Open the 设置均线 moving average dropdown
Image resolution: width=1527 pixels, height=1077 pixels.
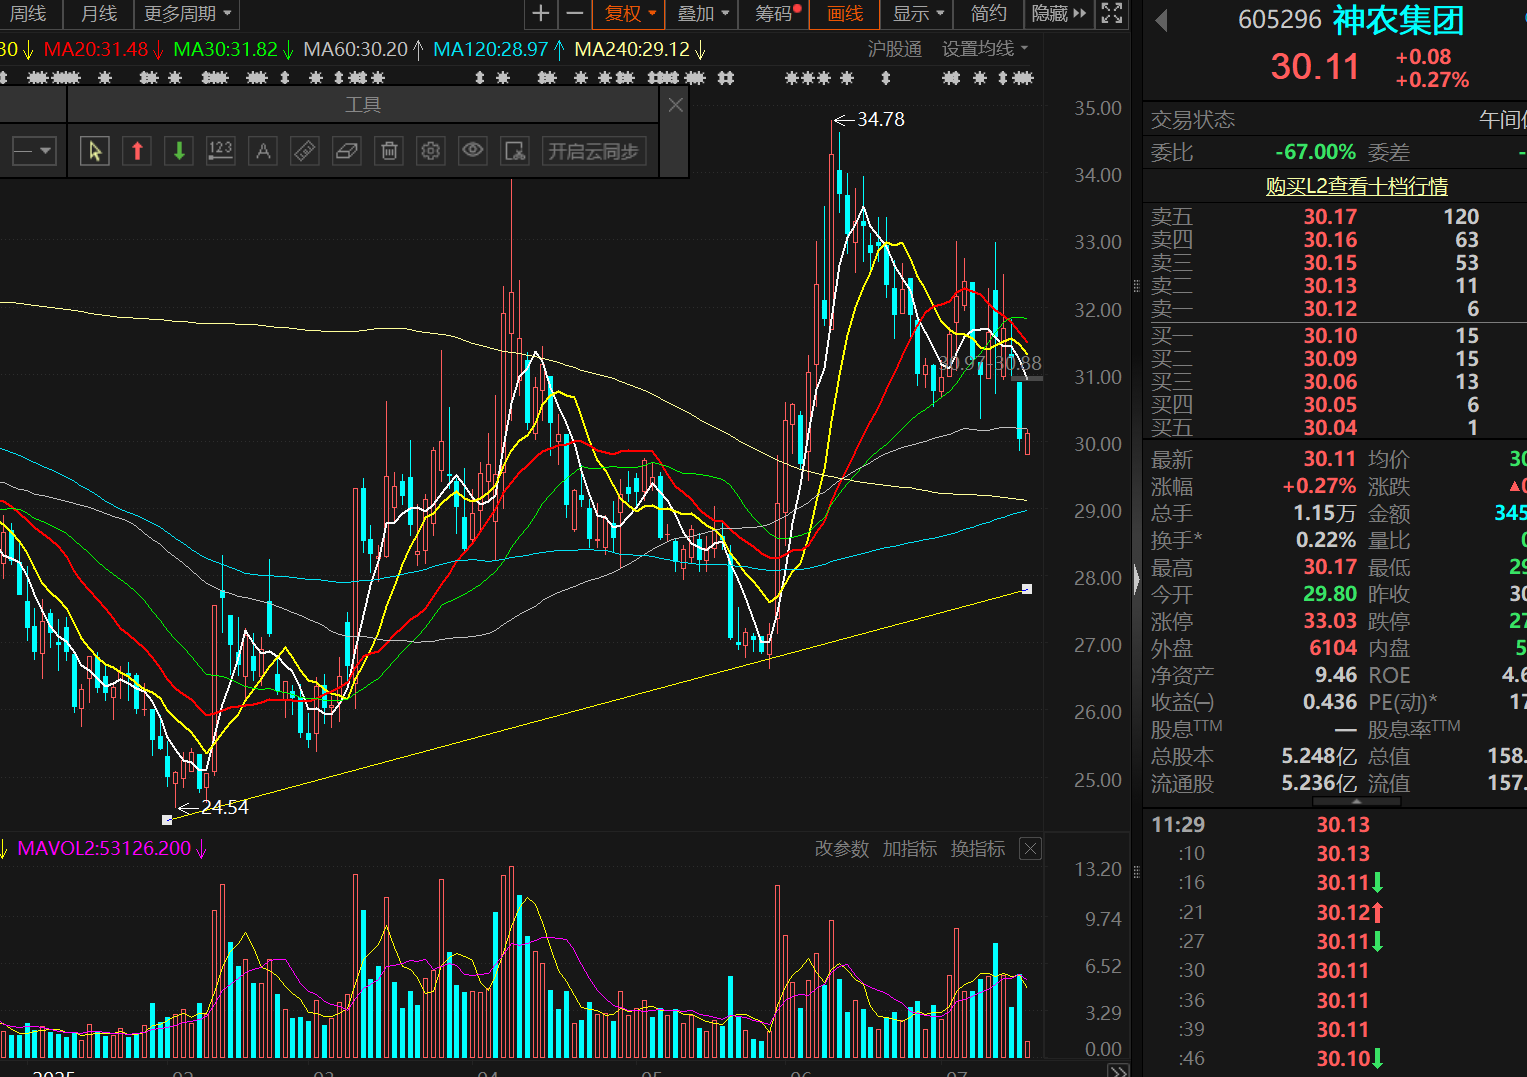point(985,48)
